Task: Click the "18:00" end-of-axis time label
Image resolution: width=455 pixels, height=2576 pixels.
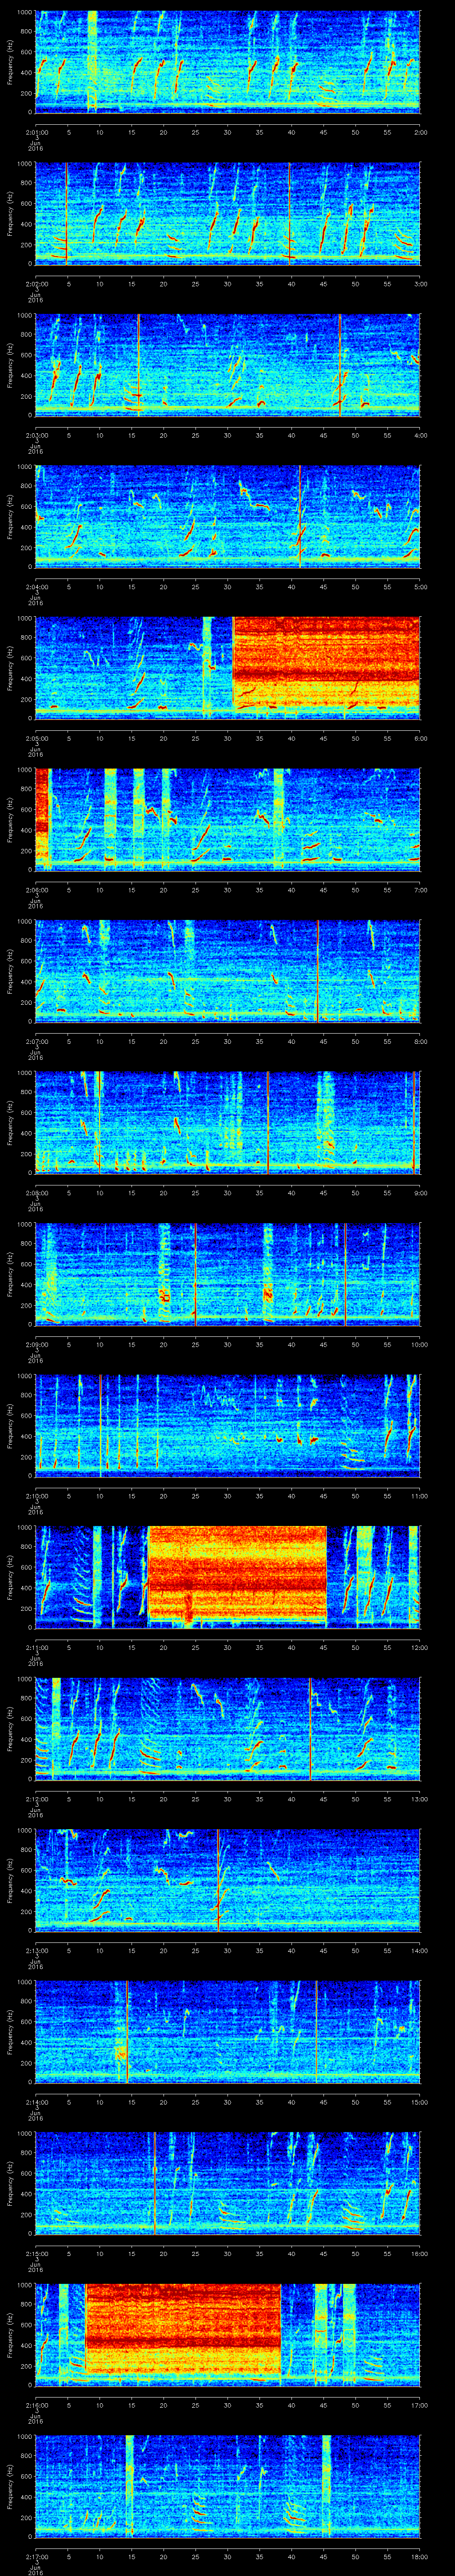Action: point(419,2556)
